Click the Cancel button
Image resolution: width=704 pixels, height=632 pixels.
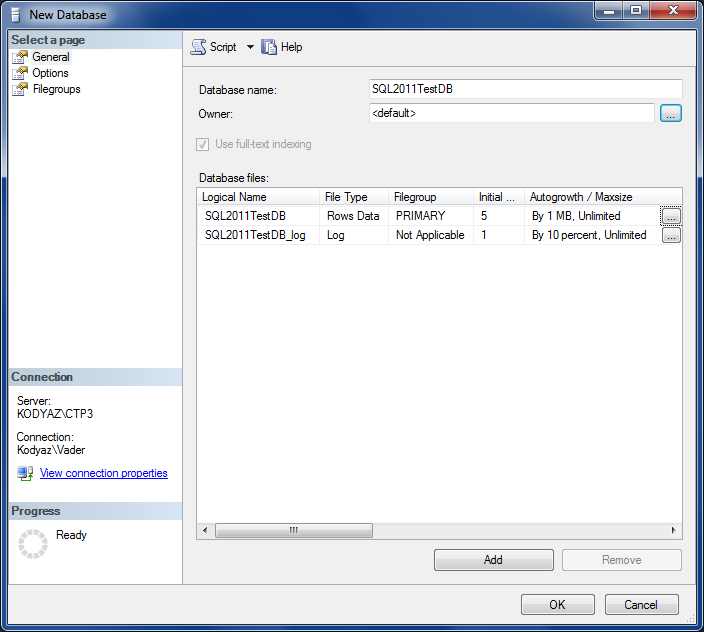tap(641, 605)
